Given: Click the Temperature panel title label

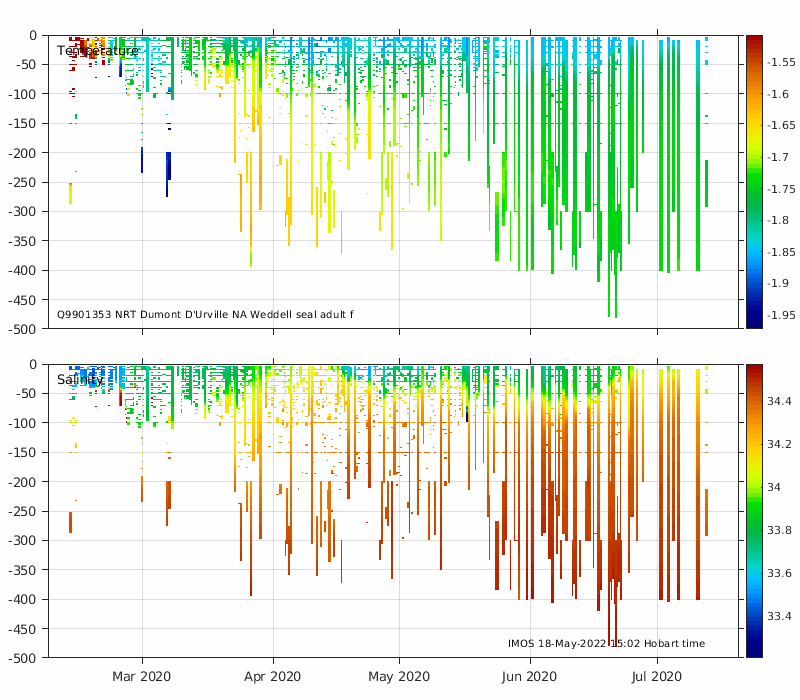Looking at the screenshot, I should [x=97, y=51].
